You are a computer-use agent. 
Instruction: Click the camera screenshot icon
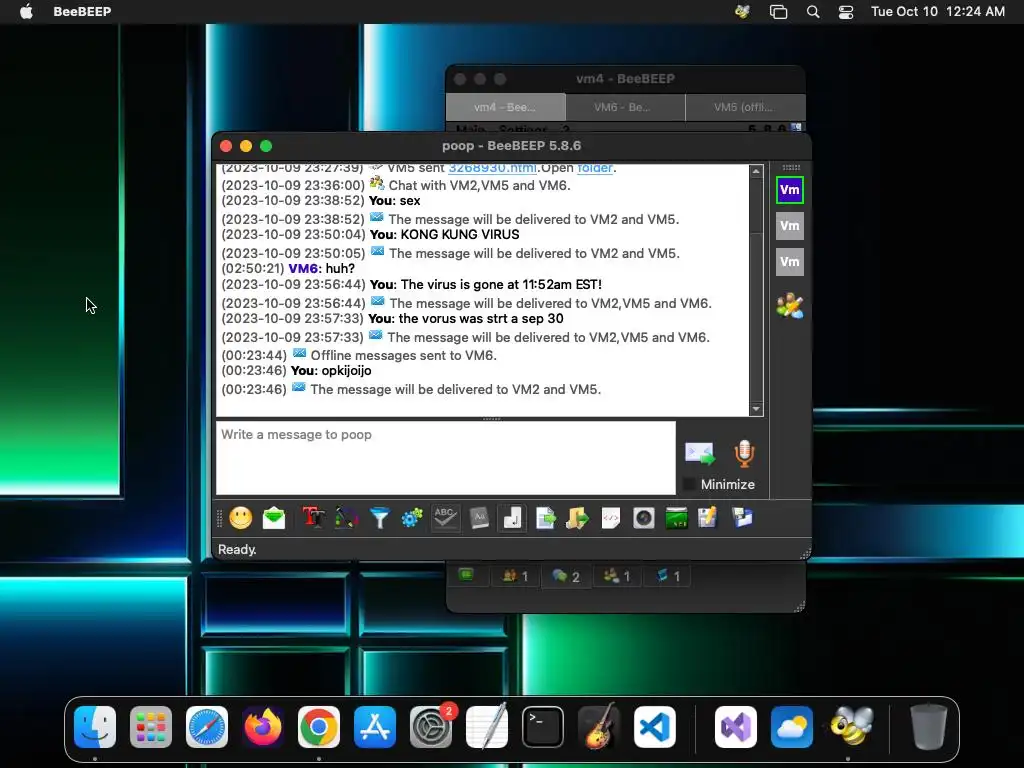tap(643, 519)
